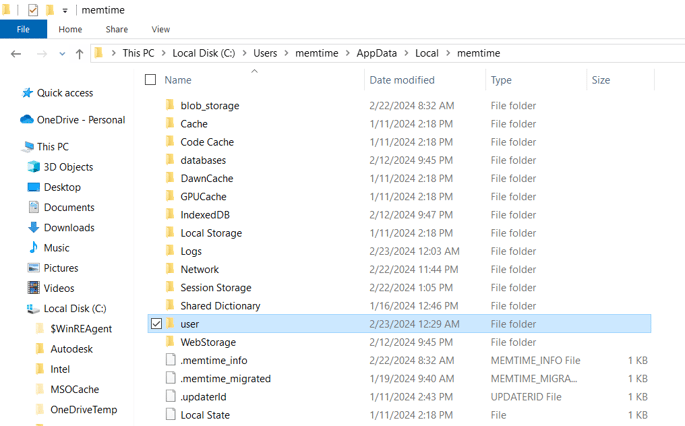This screenshot has height=426, width=685.
Task: Open Desktop in navigation pane
Action: (x=54, y=187)
